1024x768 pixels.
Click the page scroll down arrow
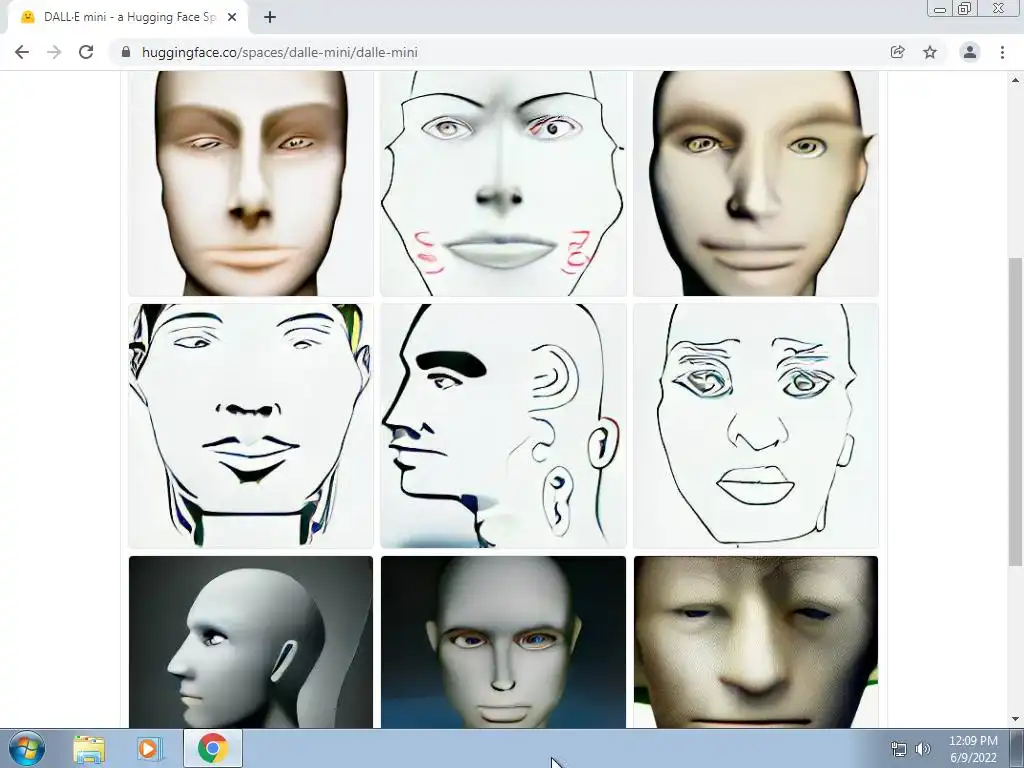[x=1016, y=719]
